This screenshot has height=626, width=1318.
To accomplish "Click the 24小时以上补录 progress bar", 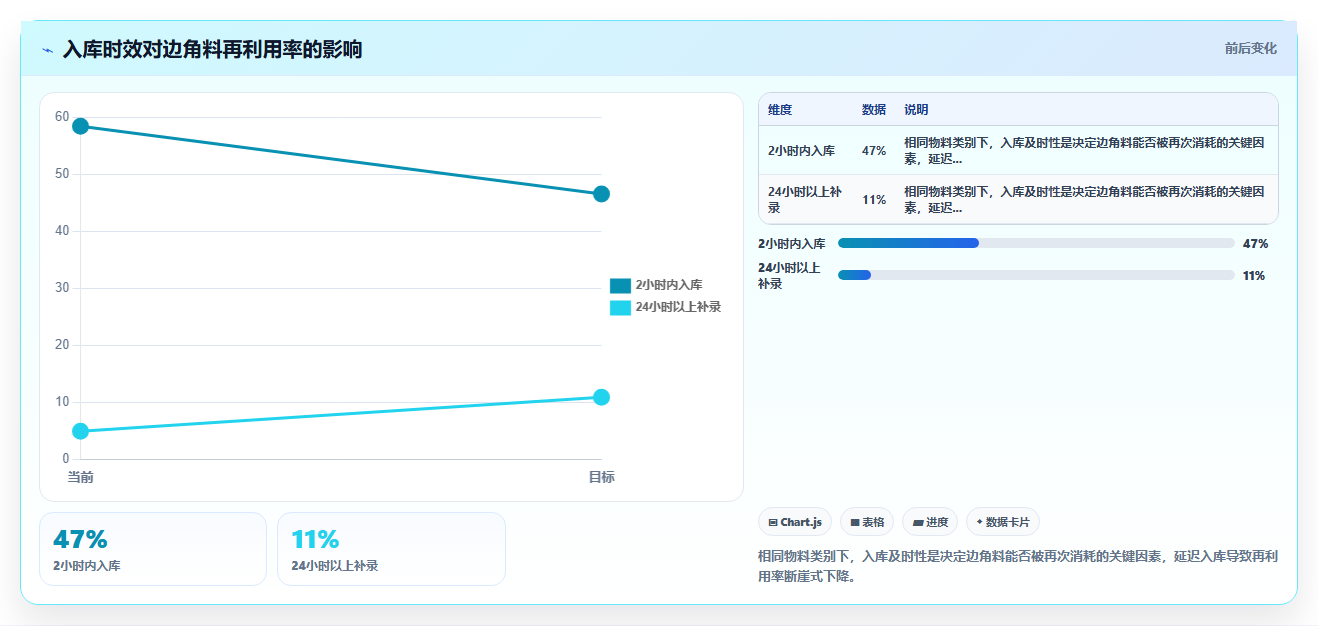I will 1036,275.
